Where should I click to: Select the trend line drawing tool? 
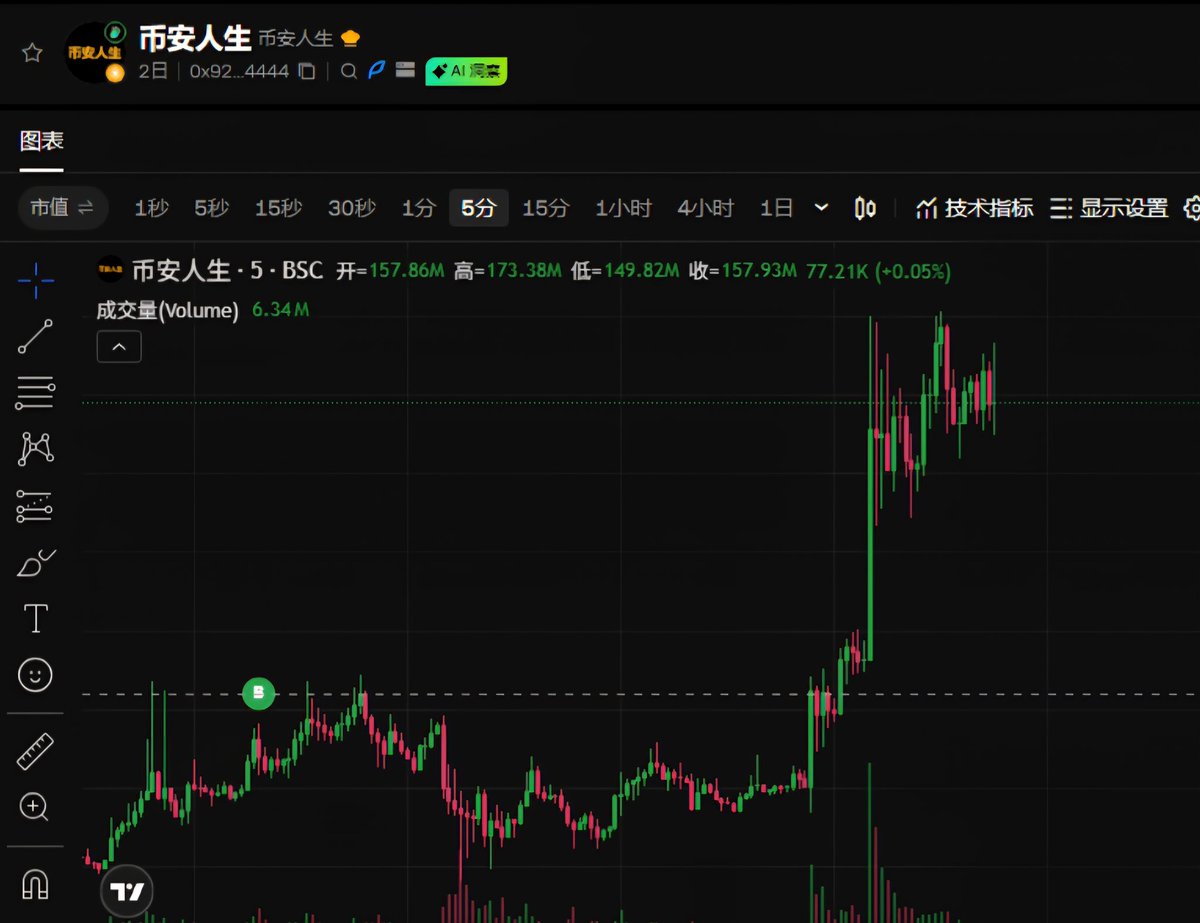pos(36,338)
